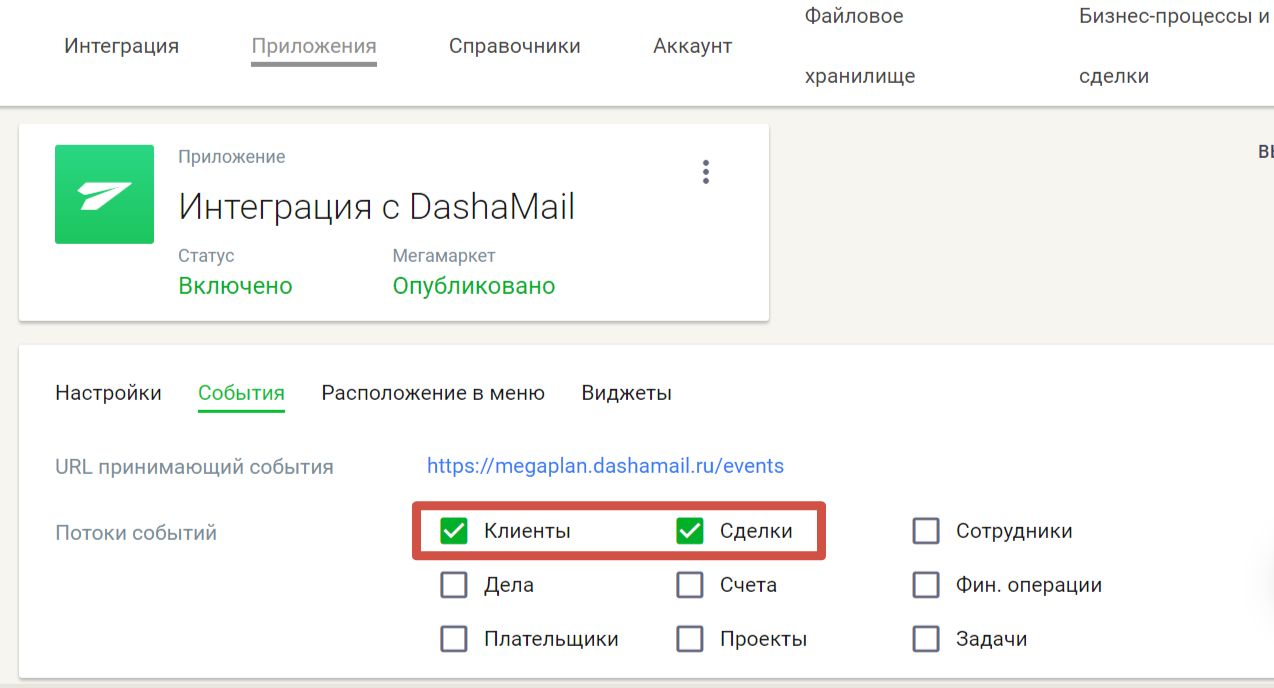Screen dimensions: 1274x688
Task: Tick the Счета checkbox
Action: pos(690,585)
